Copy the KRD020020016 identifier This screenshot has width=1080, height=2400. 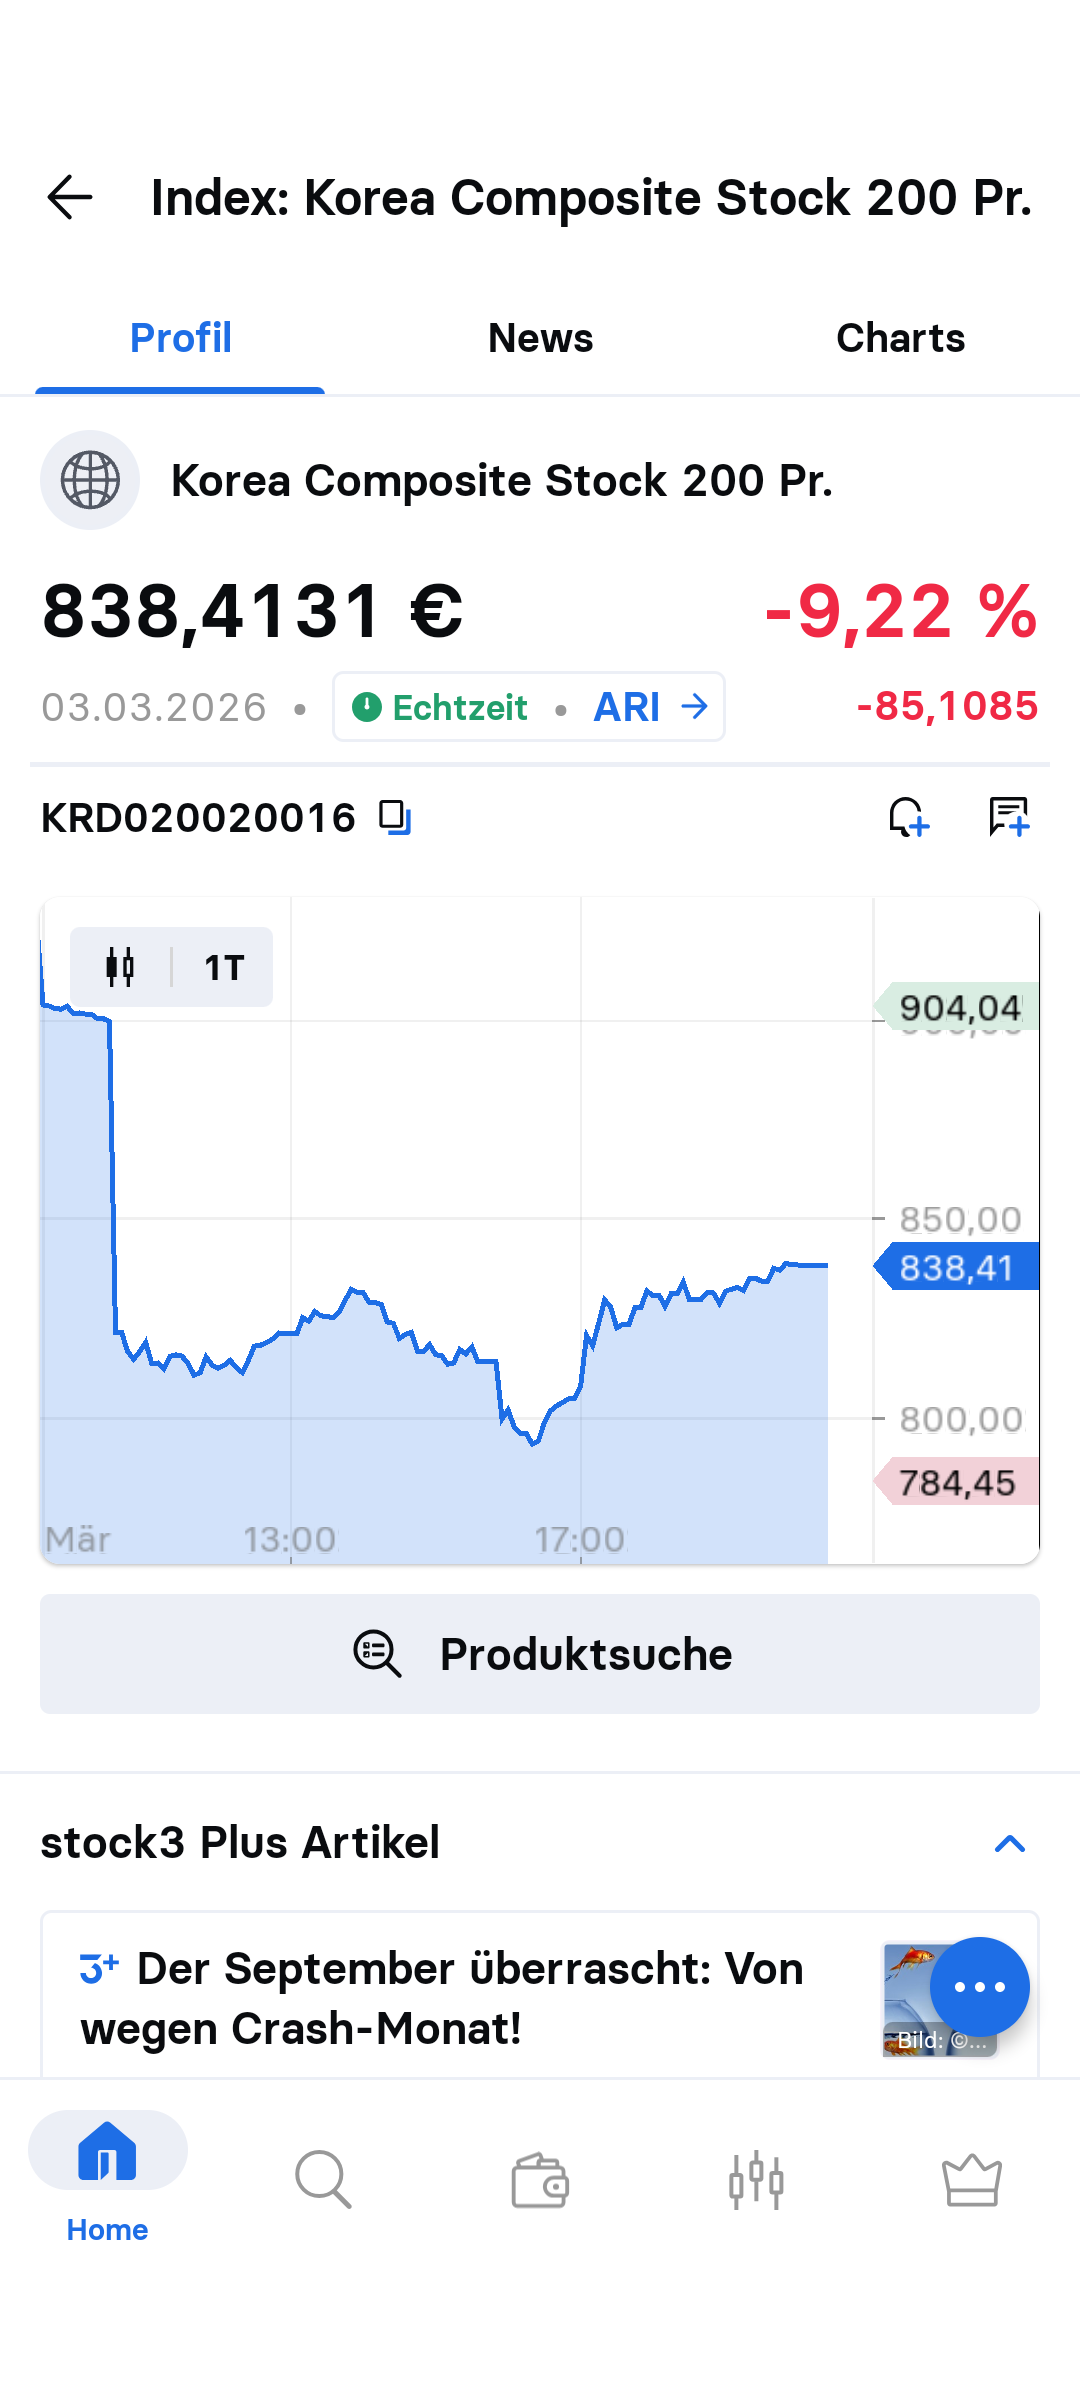[395, 817]
